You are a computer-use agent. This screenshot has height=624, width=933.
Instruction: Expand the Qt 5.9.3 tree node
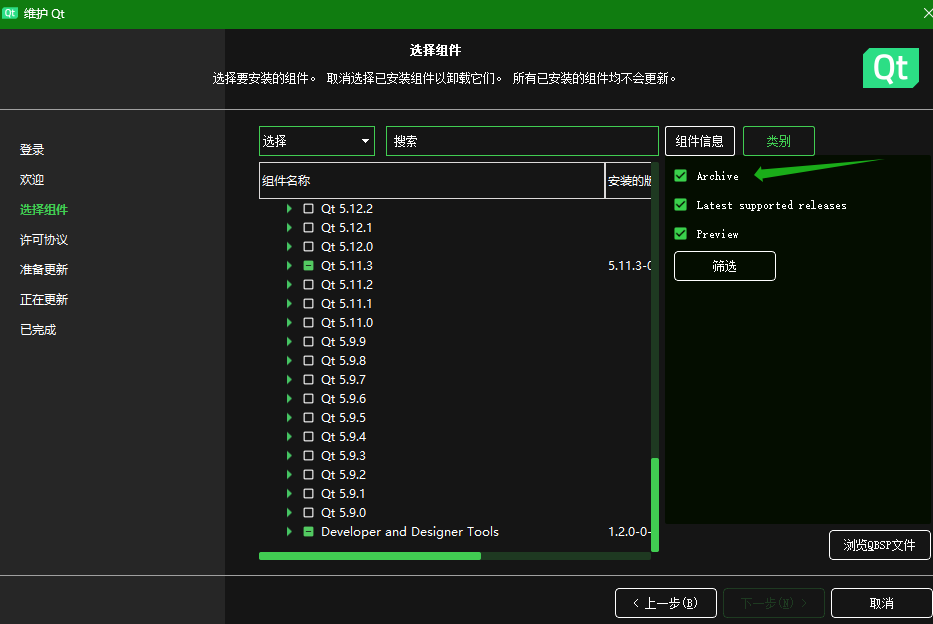[289, 456]
